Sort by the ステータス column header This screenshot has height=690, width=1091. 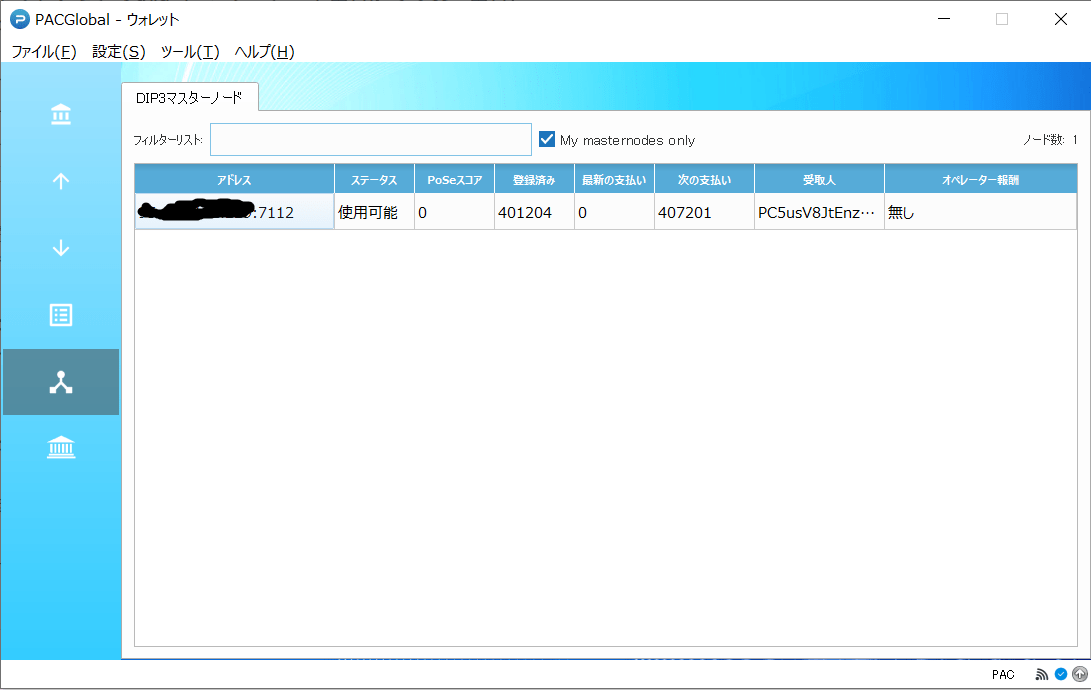[x=374, y=180]
